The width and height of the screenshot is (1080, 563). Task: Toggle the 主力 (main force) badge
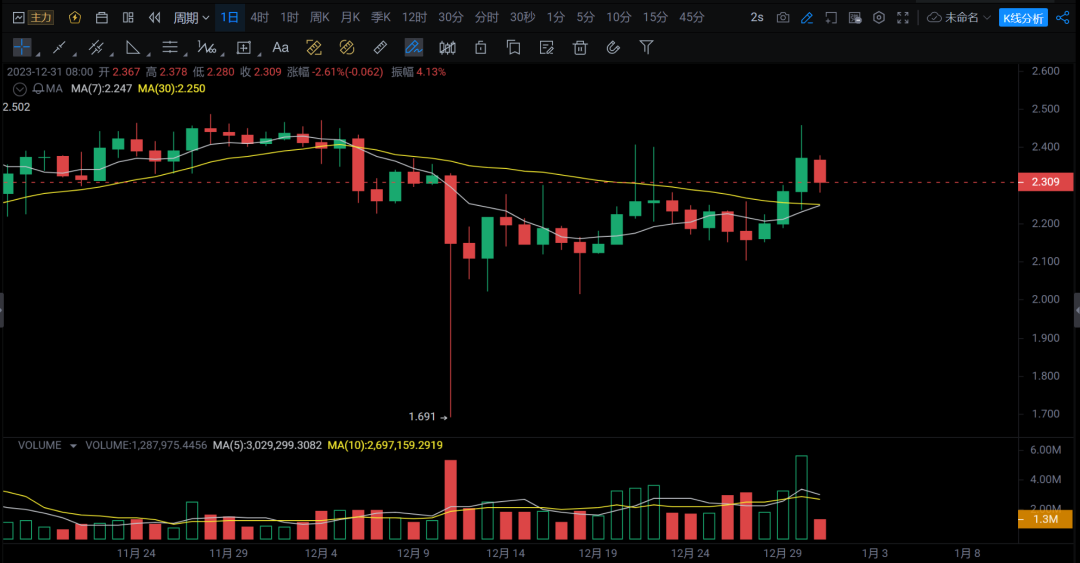(x=41, y=17)
